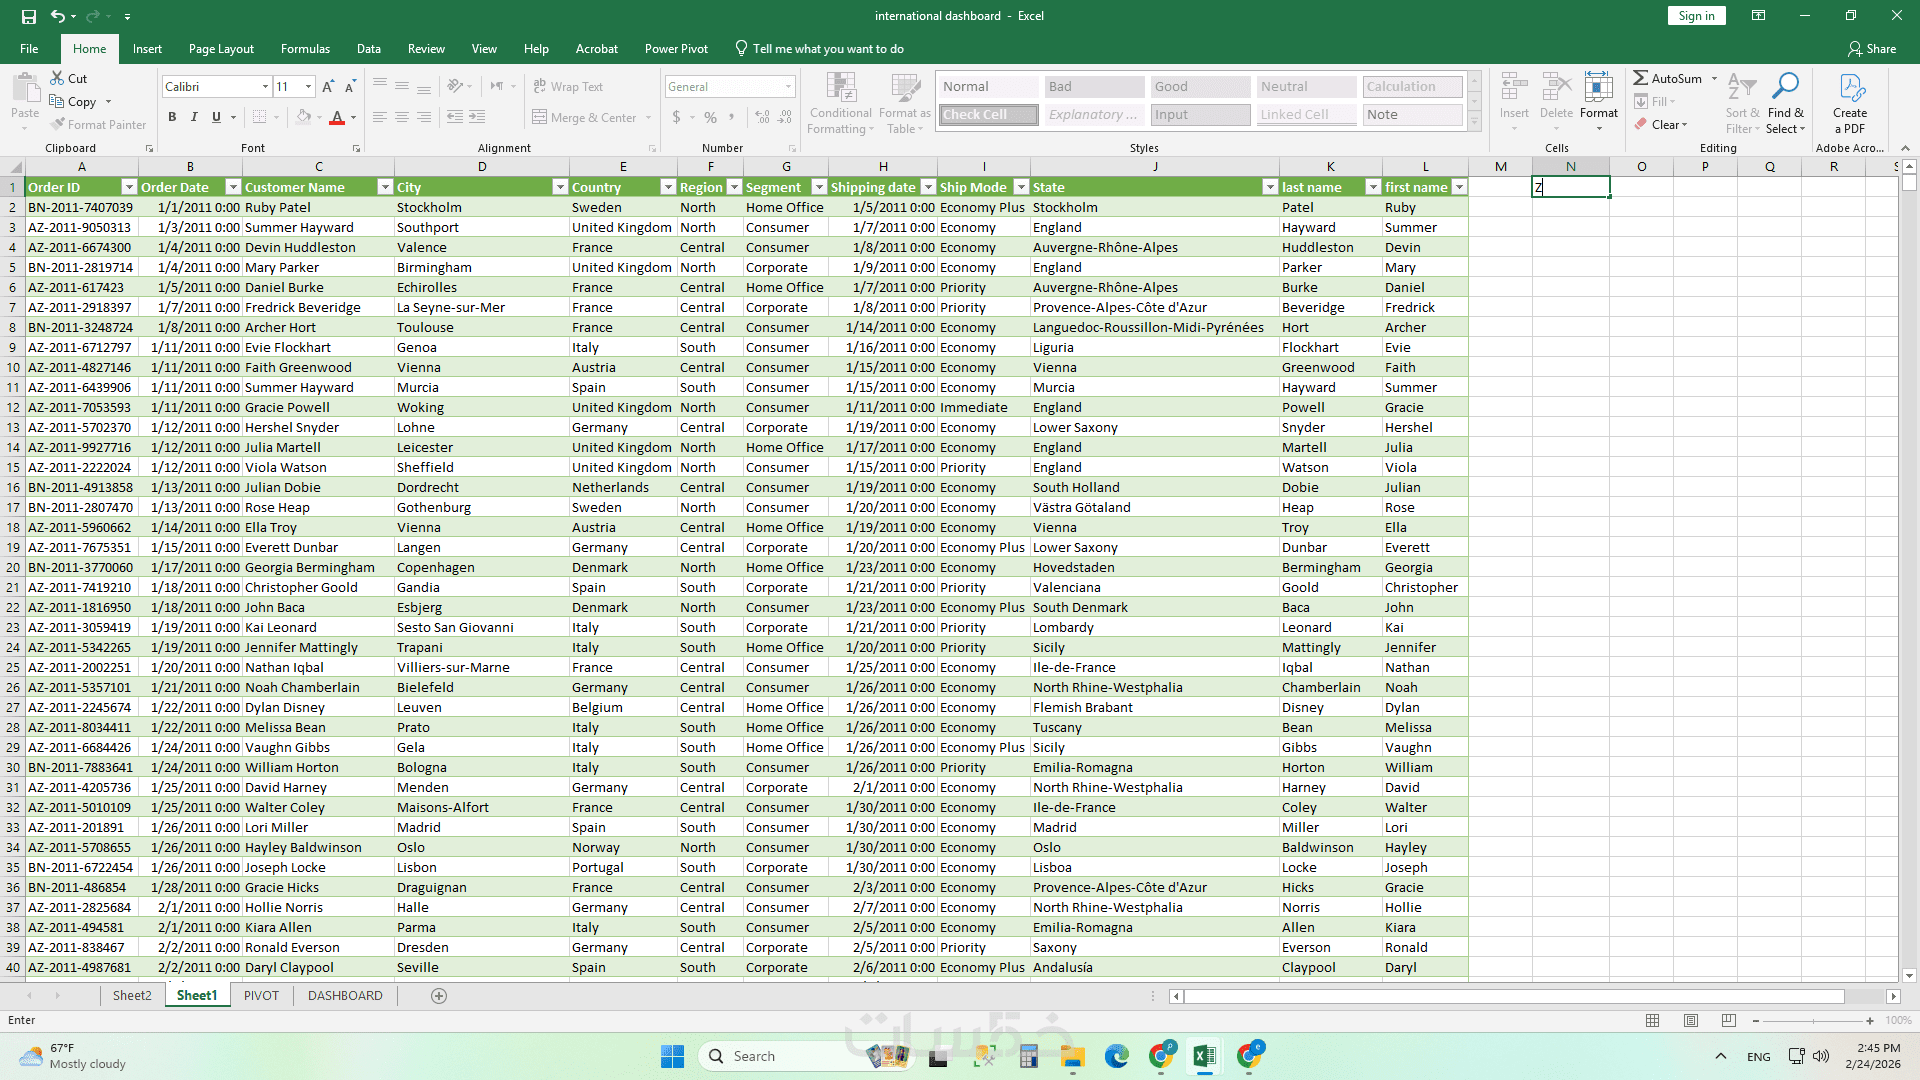The image size is (1920, 1080).
Task: Click the Save icon in quick access toolbar
Action: coord(28,16)
